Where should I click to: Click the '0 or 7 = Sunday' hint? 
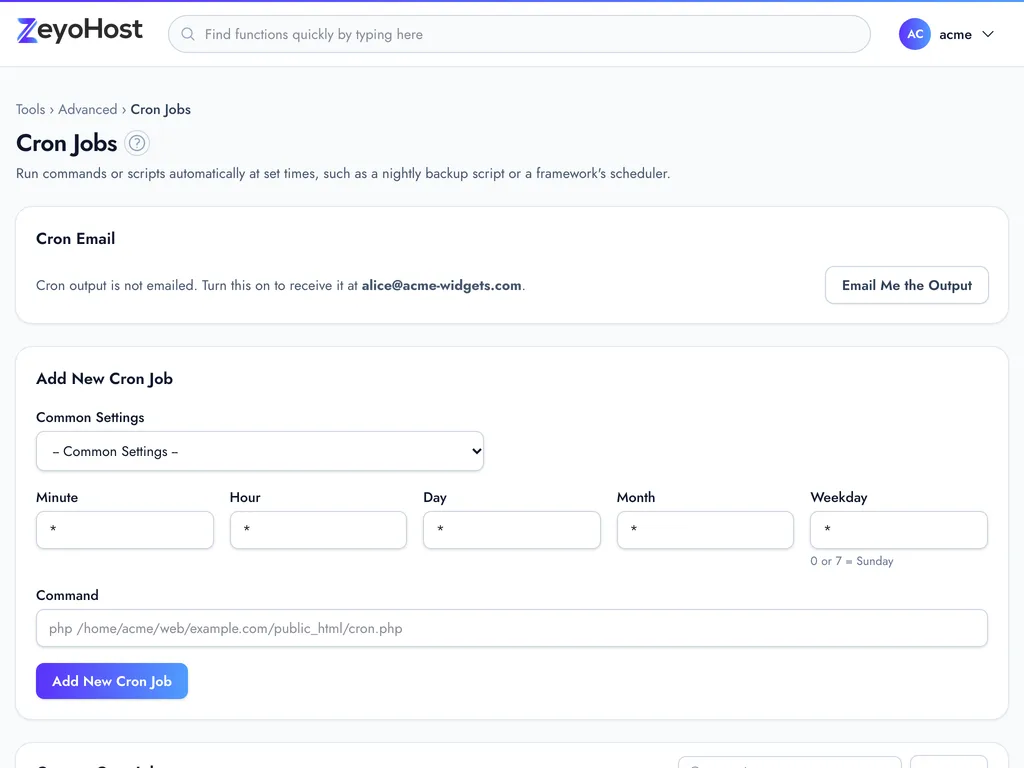click(x=852, y=561)
